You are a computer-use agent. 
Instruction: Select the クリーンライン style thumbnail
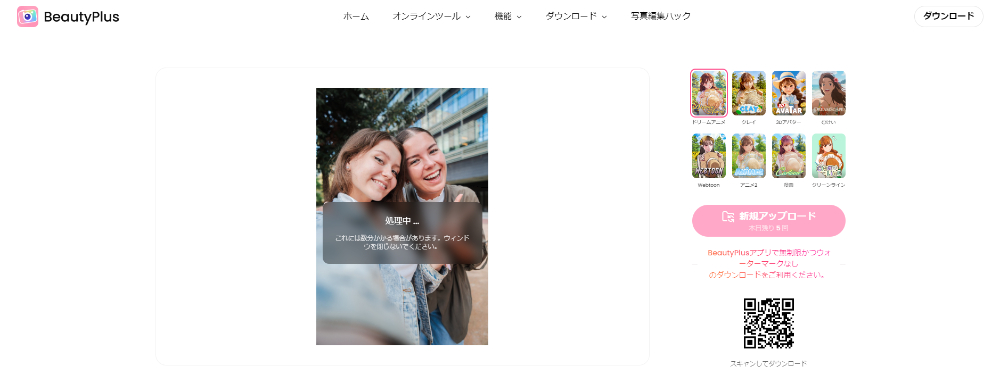coord(829,156)
